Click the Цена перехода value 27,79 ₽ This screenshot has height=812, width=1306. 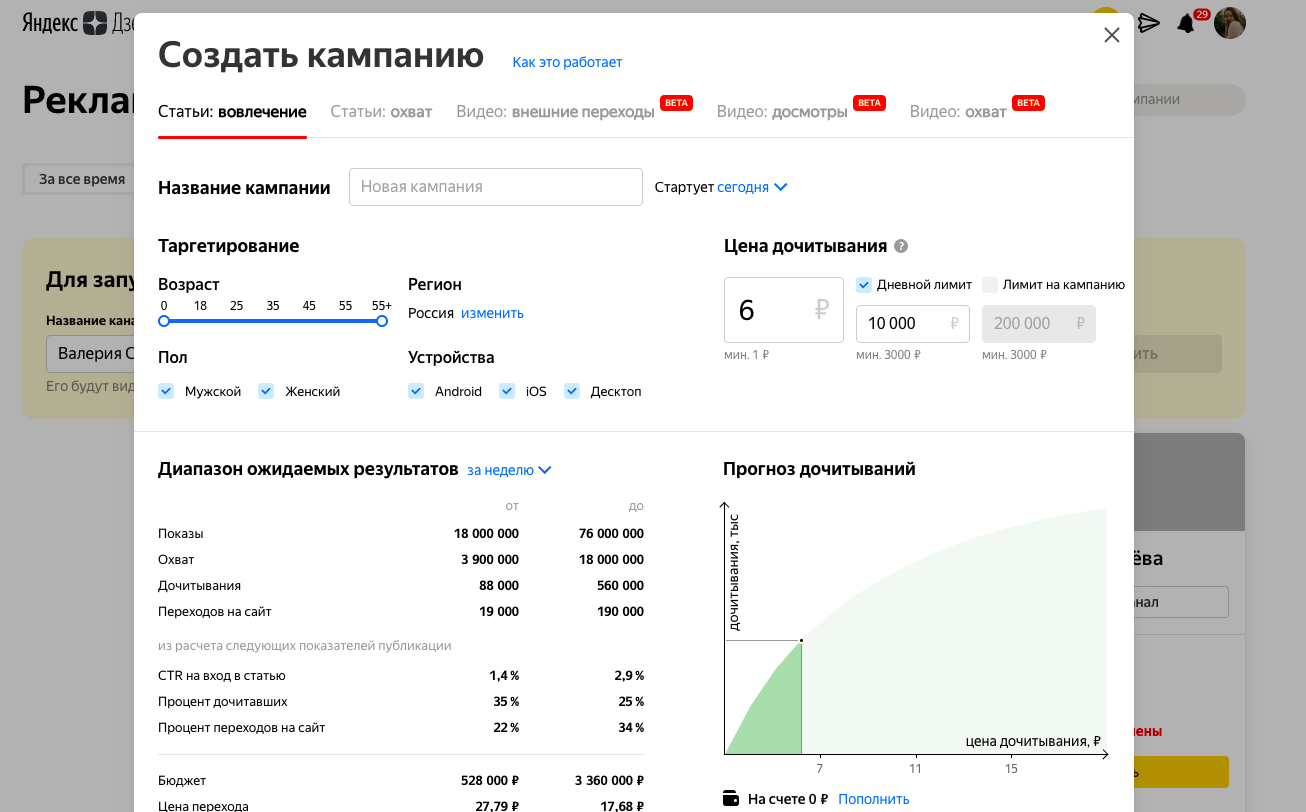tap(496, 806)
